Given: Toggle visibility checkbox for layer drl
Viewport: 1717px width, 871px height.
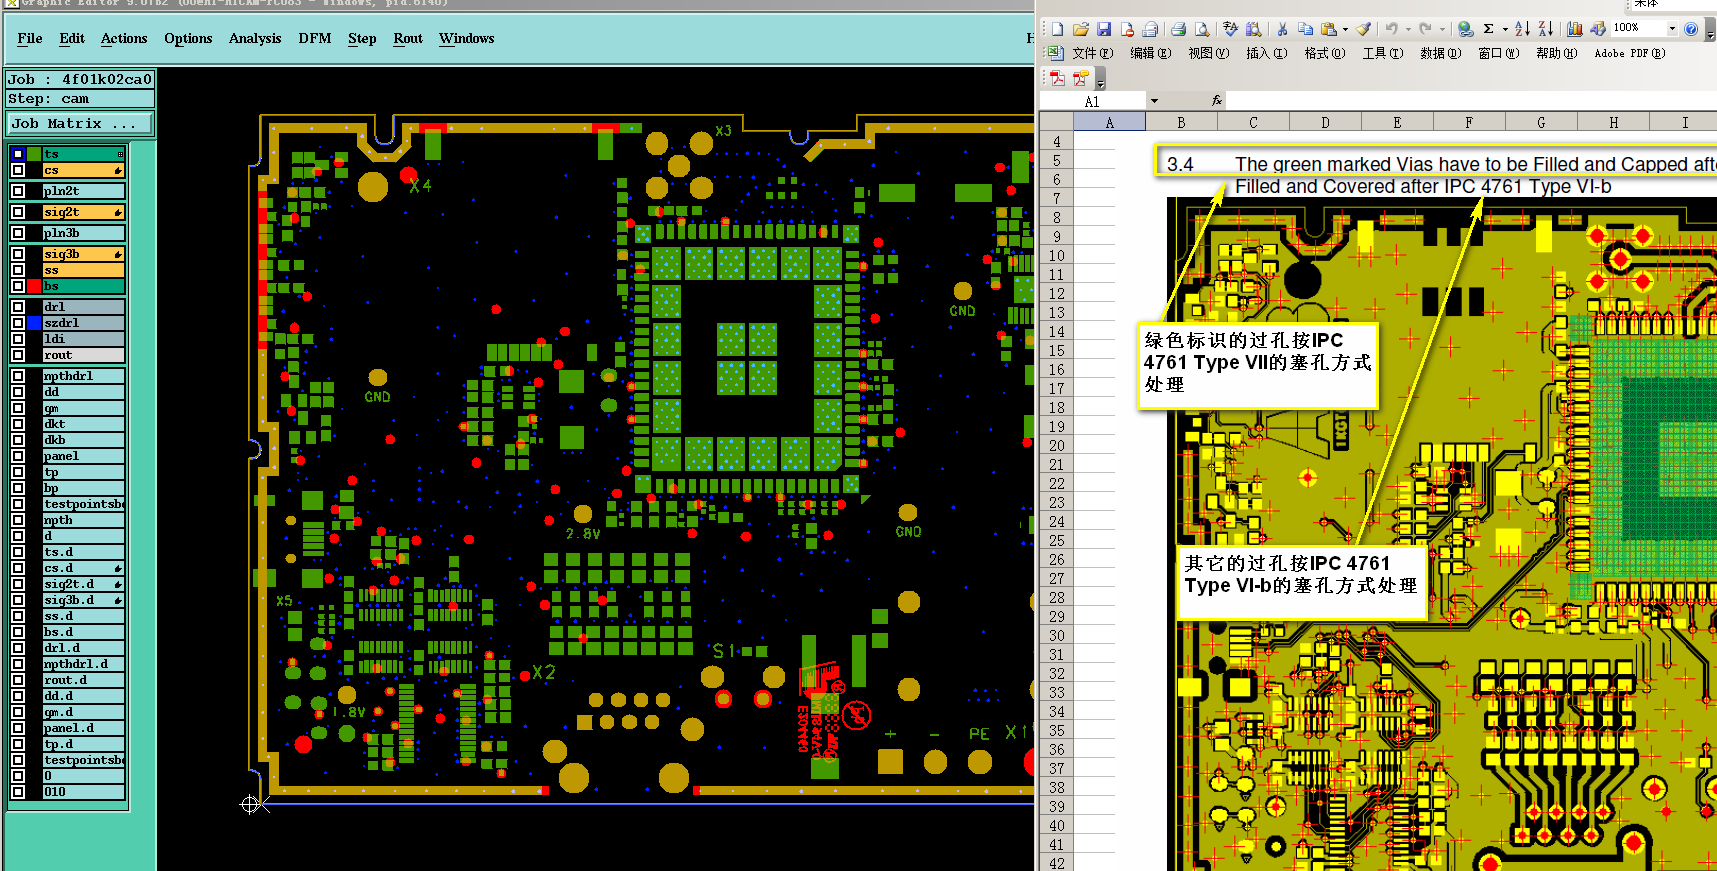Looking at the screenshot, I should click(18, 307).
